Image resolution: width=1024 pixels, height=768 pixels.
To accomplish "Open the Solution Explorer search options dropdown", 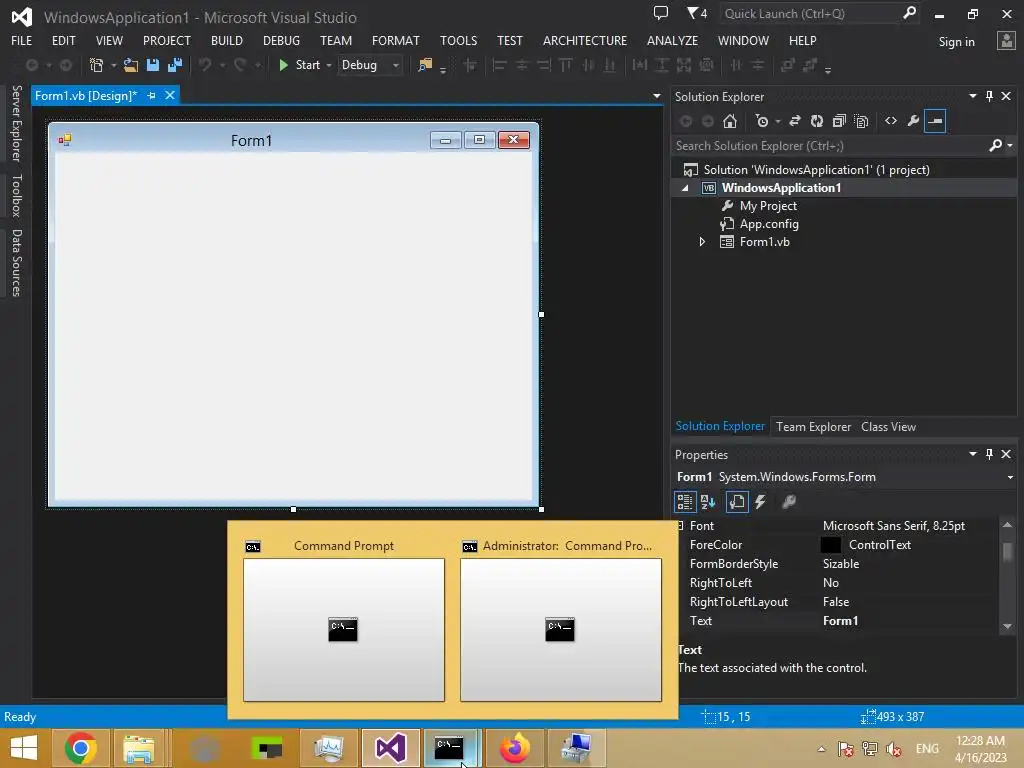I will [1010, 146].
